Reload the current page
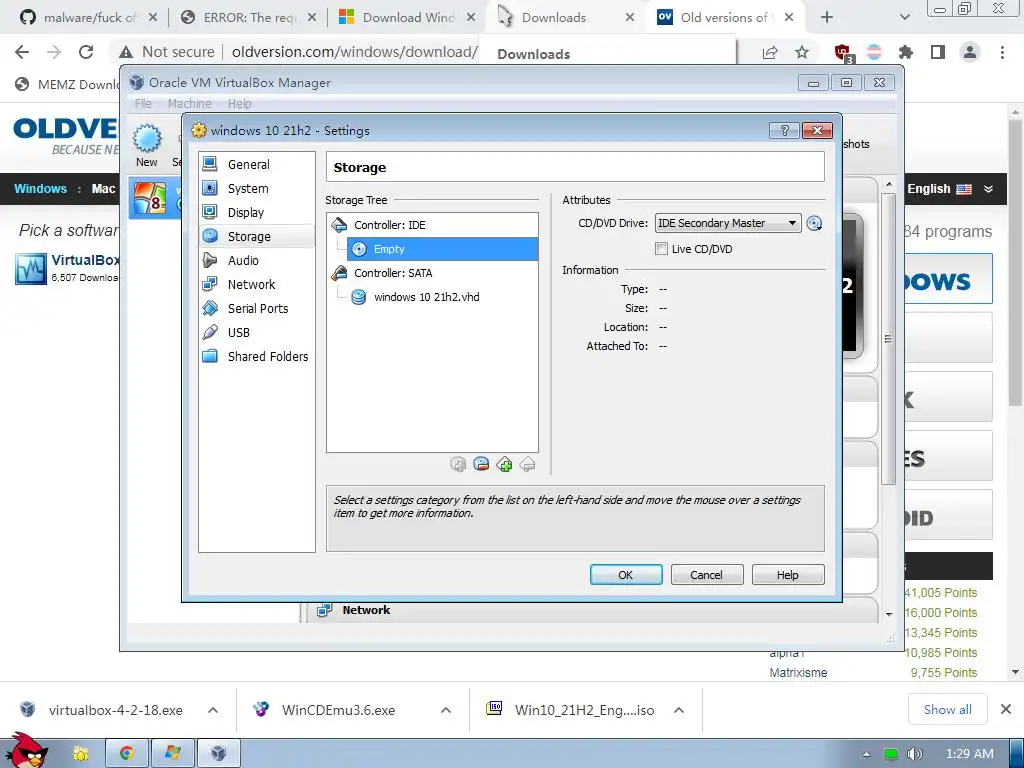 pos(86,52)
